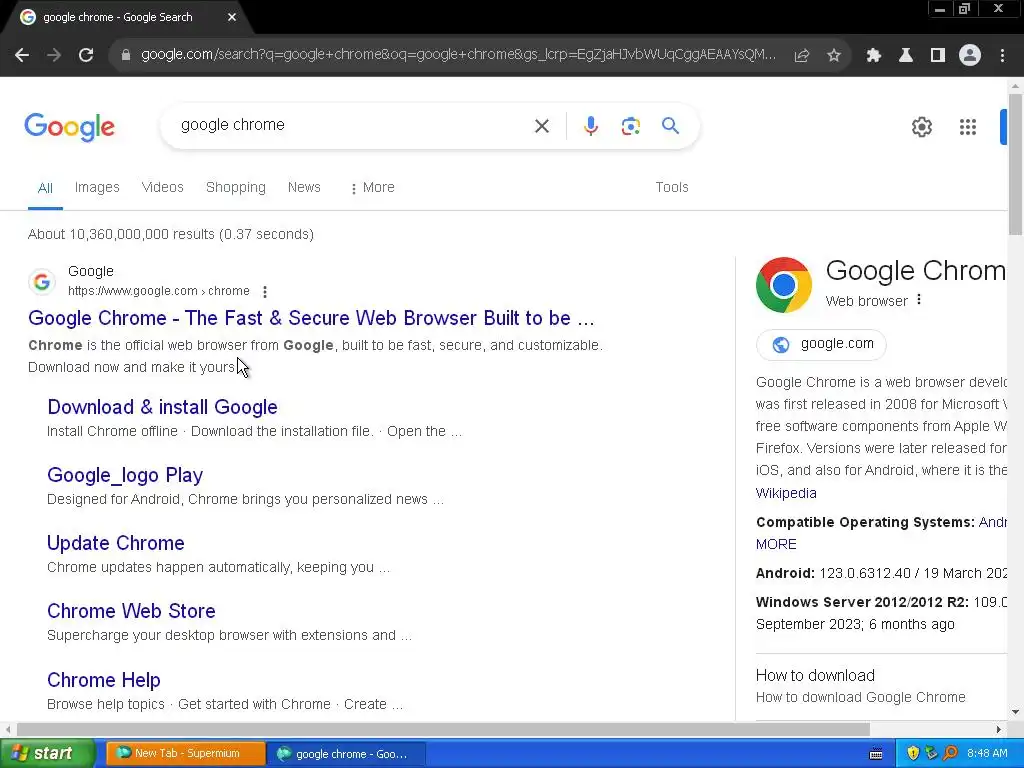Start voice search with microphone
This screenshot has width=1024, height=768.
pos(590,125)
